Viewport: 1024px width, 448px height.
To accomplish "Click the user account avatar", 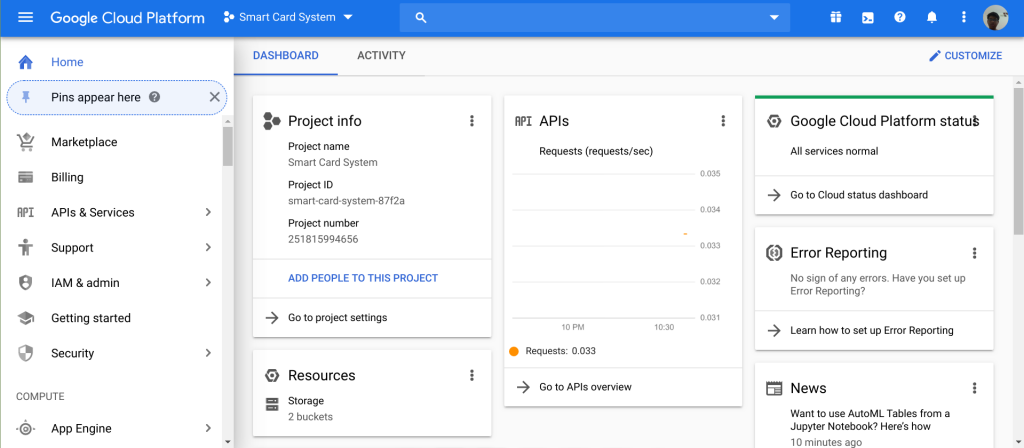I will click(x=996, y=18).
